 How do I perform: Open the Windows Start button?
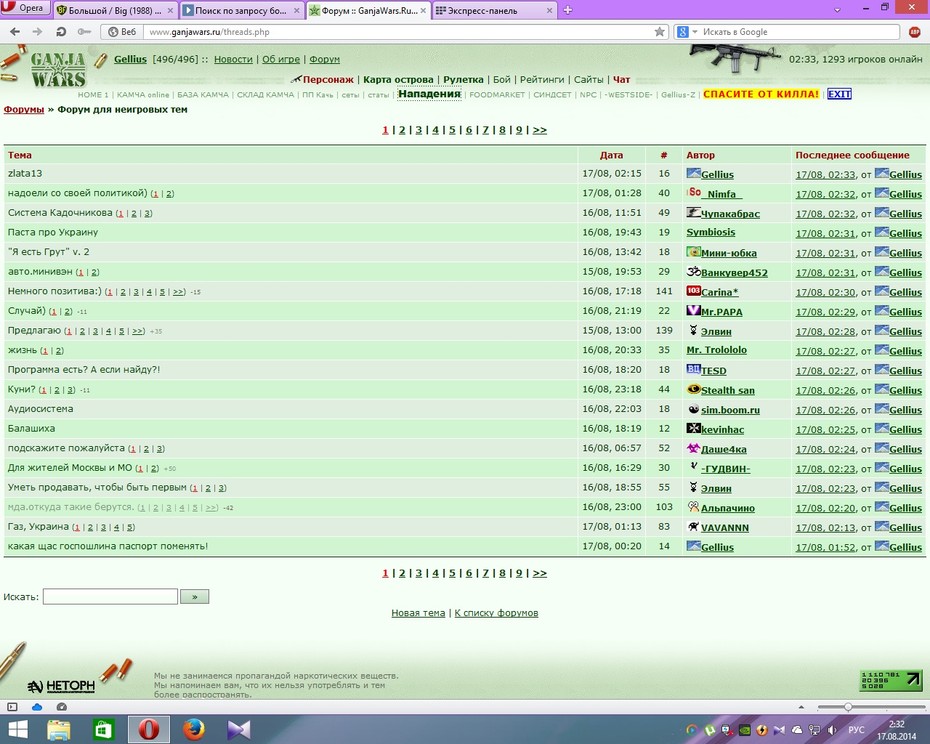[18, 730]
